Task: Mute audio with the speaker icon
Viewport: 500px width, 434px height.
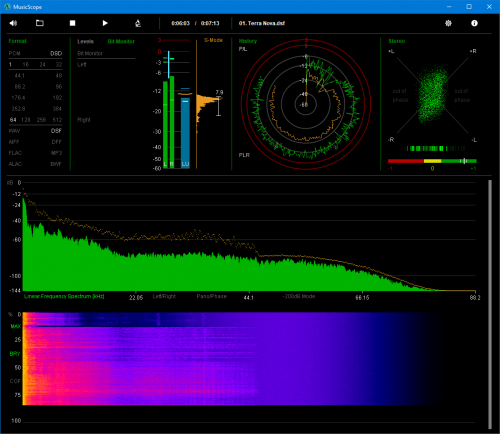Action: point(13,23)
